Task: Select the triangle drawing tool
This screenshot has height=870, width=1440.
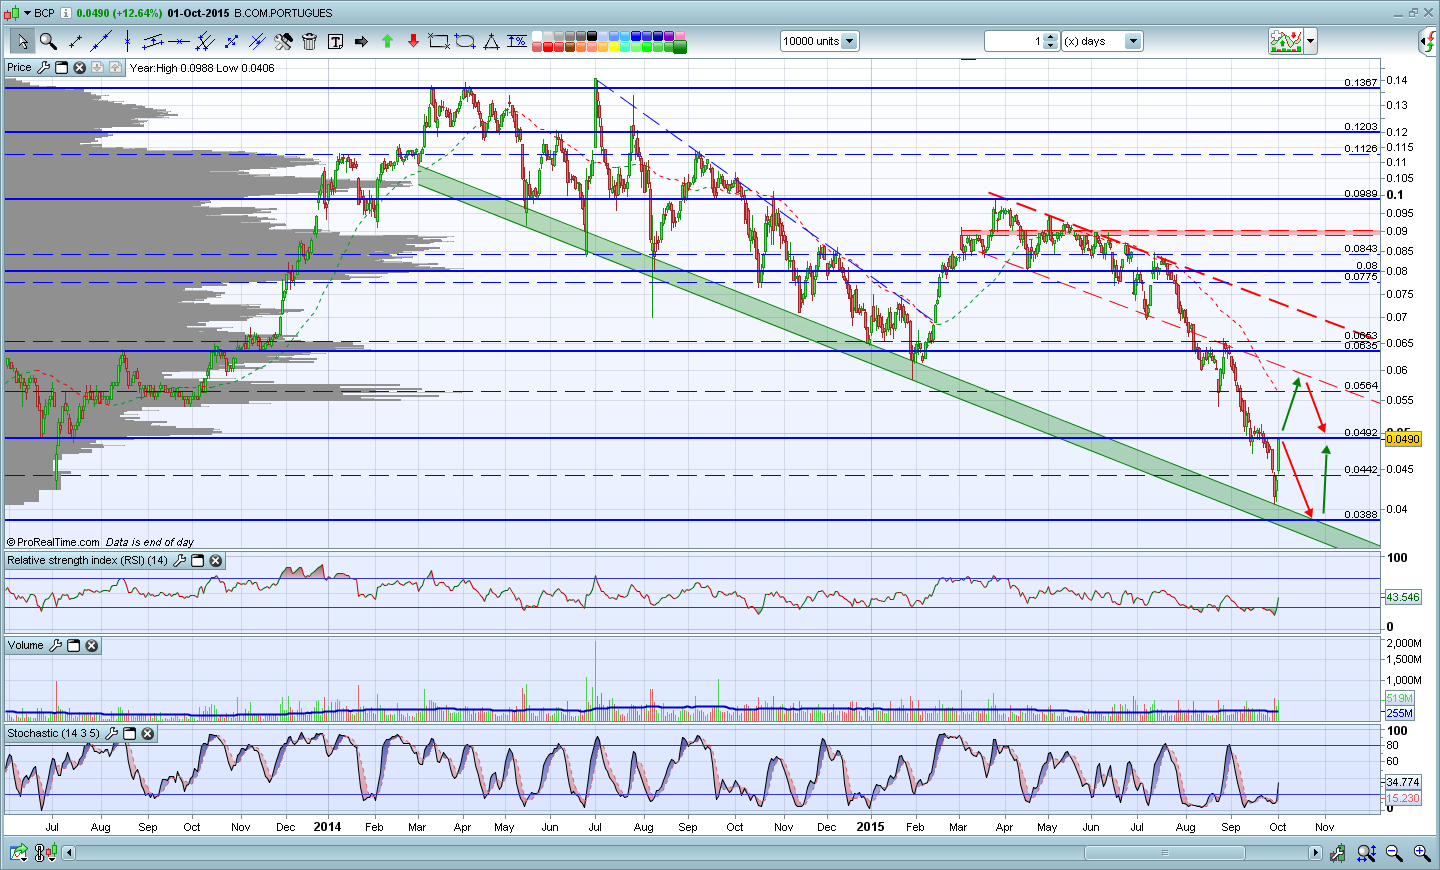Action: point(491,41)
